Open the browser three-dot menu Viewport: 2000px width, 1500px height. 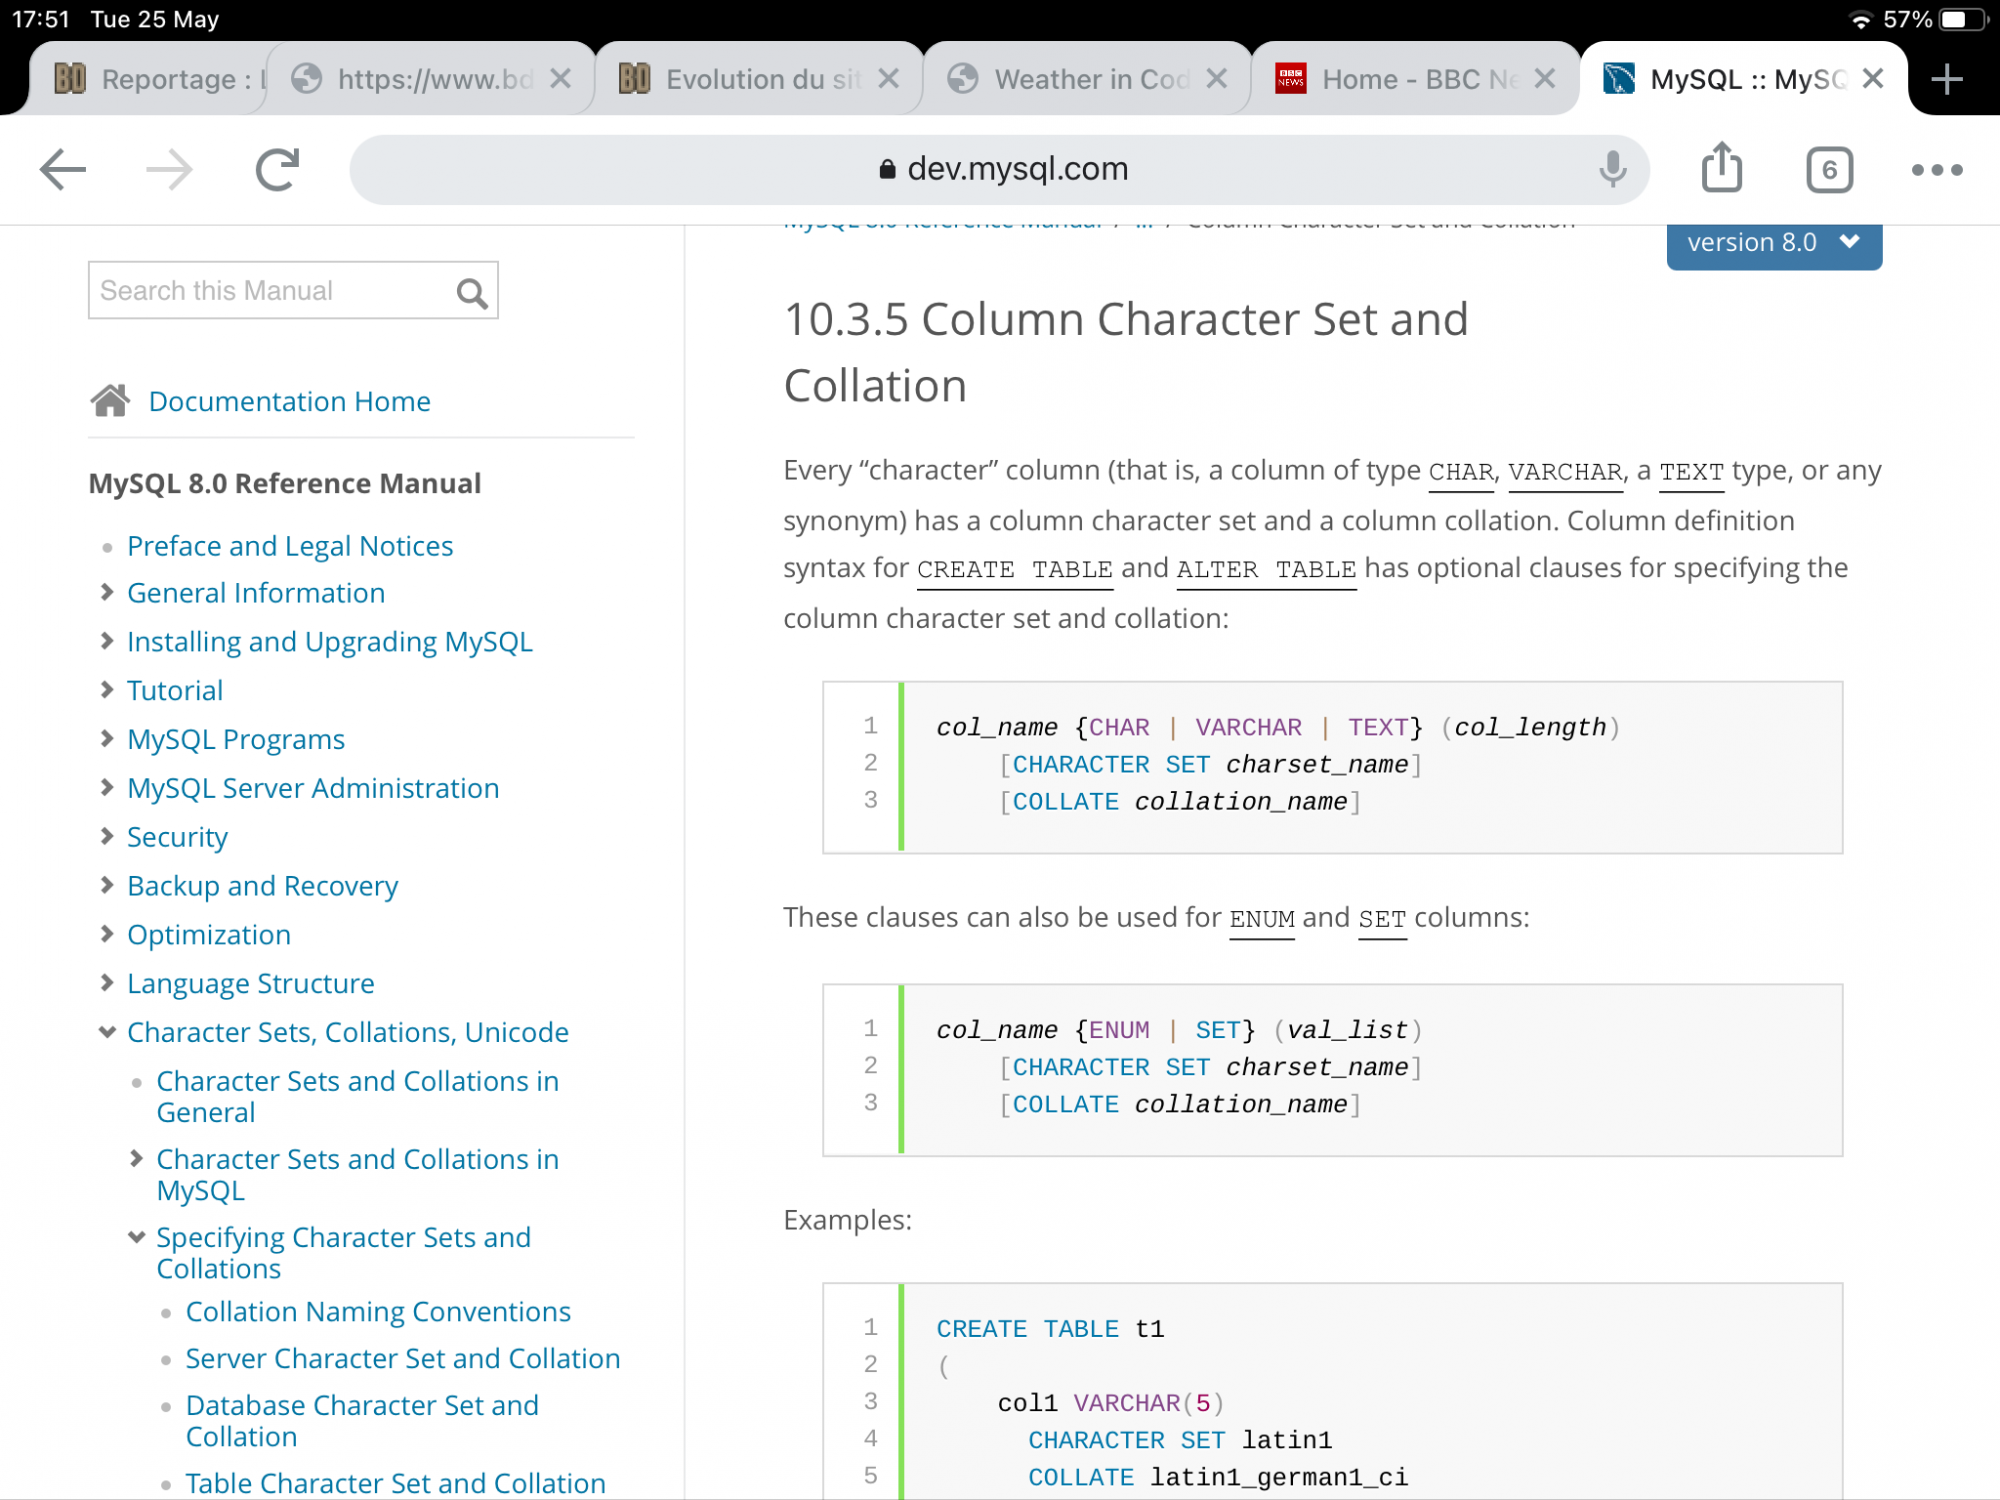(1937, 170)
